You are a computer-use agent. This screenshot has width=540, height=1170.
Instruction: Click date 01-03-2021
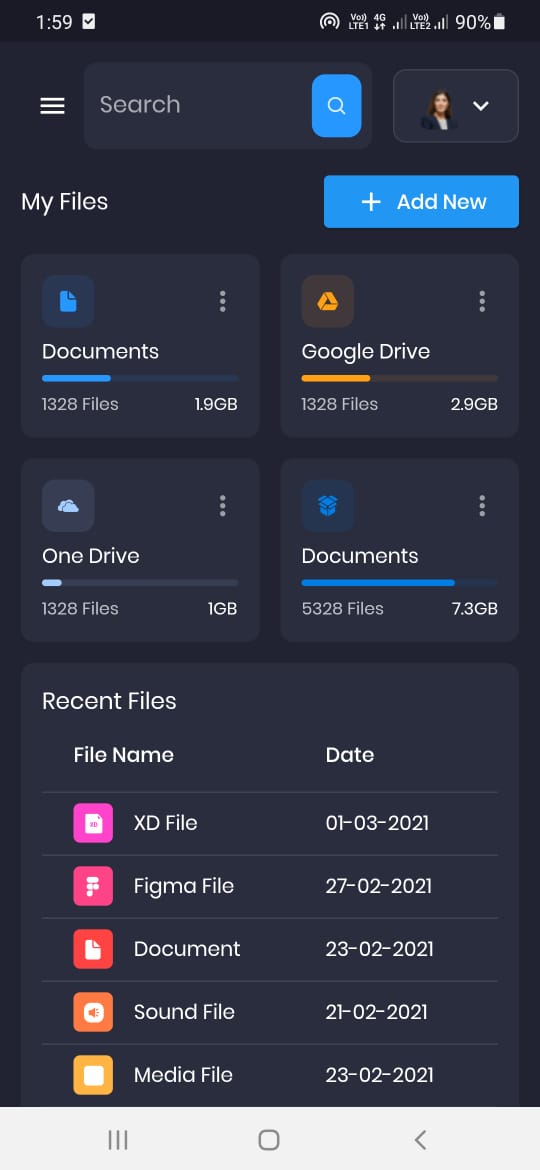pyautogui.click(x=377, y=823)
